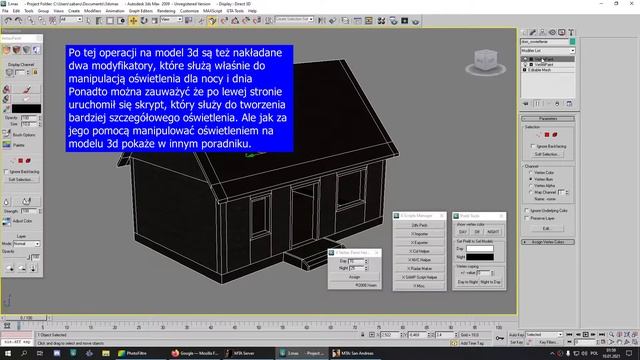The width and height of the screenshot is (640, 360).
Task: Toggle lightbulb of top VertexPaint modifier
Action: pyautogui.click(x=525, y=59)
